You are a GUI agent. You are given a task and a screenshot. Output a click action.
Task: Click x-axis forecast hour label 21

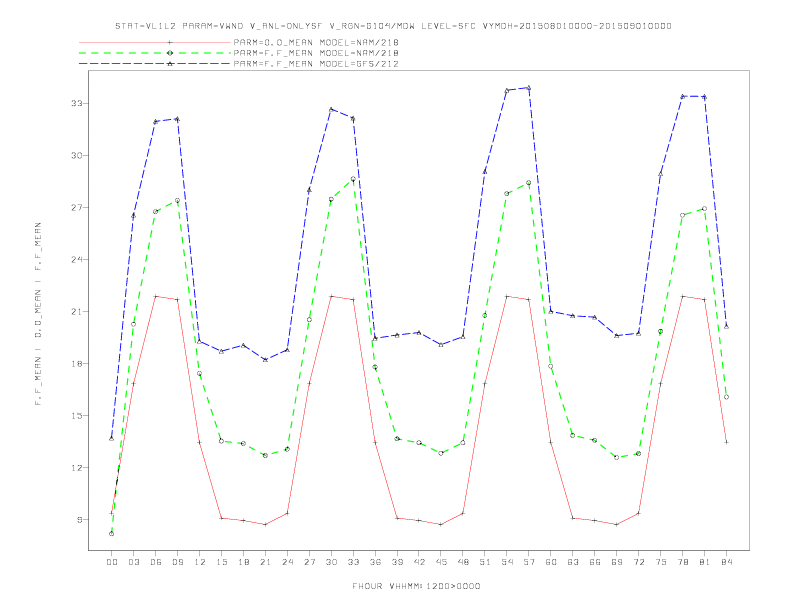click(x=265, y=562)
